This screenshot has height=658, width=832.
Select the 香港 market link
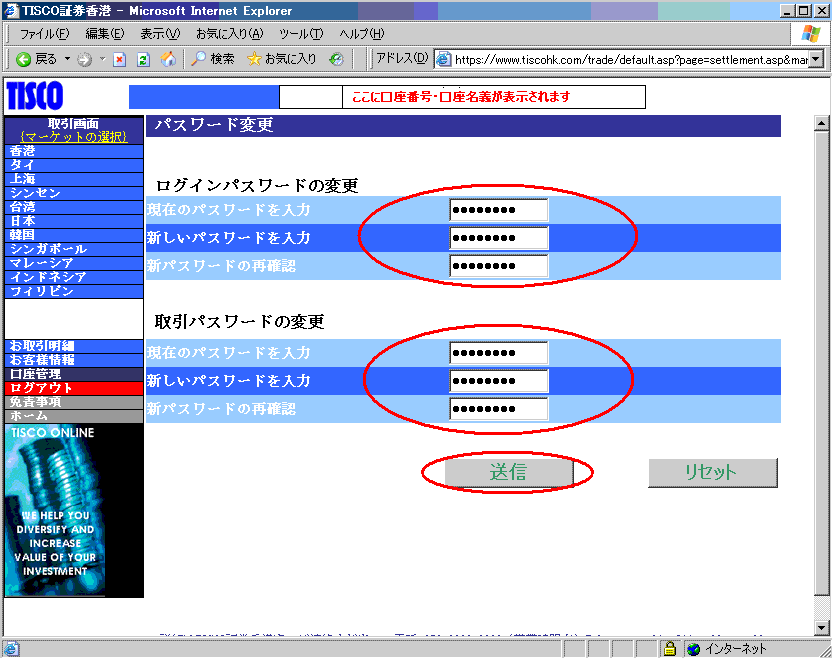[74, 151]
